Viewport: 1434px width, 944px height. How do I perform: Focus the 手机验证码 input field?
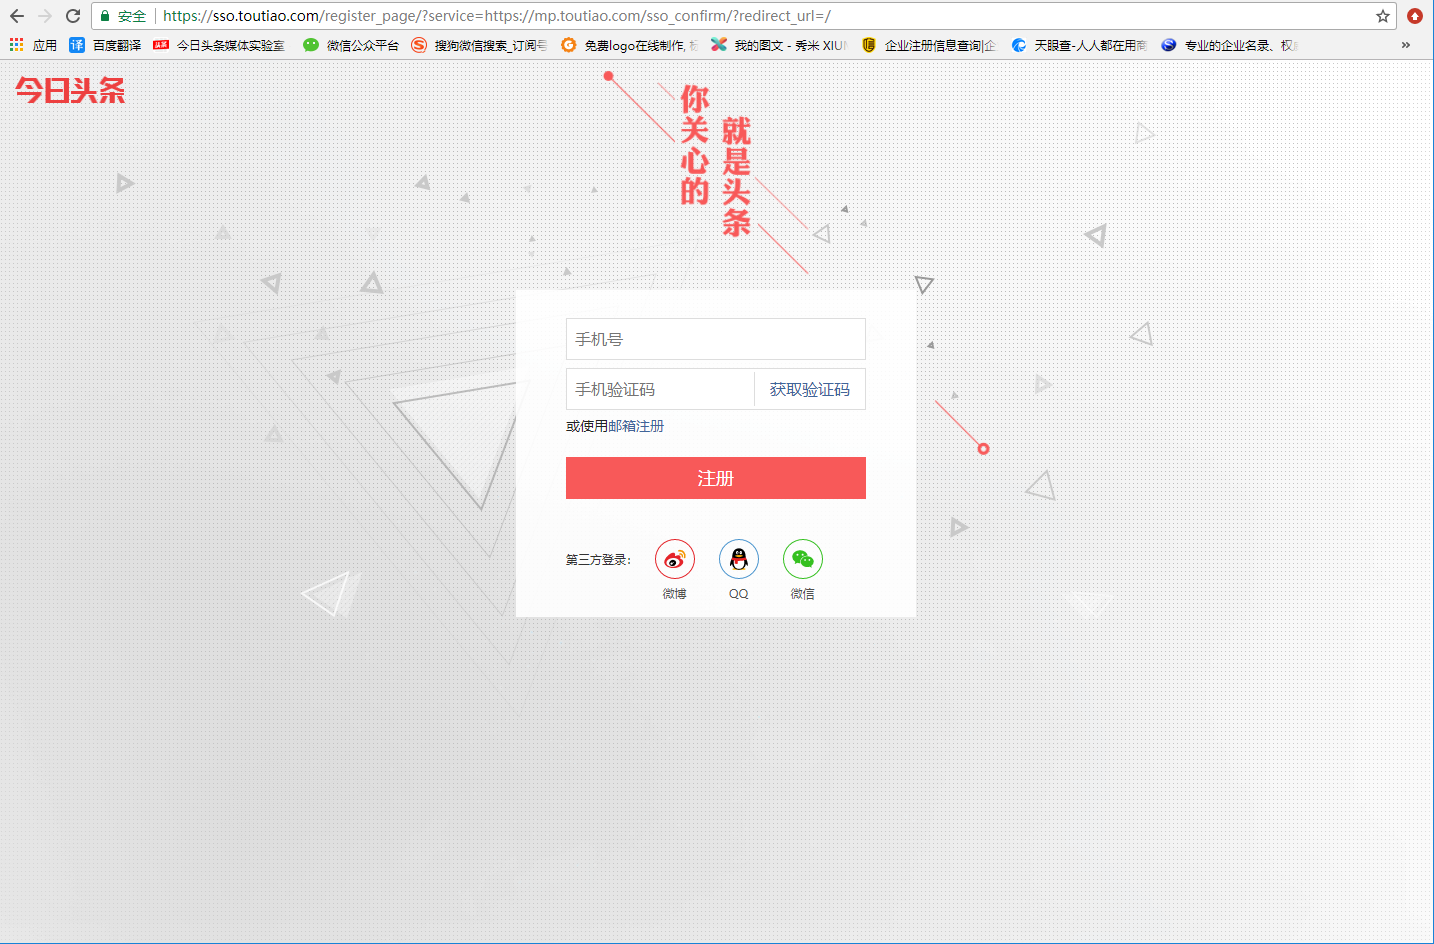(659, 389)
